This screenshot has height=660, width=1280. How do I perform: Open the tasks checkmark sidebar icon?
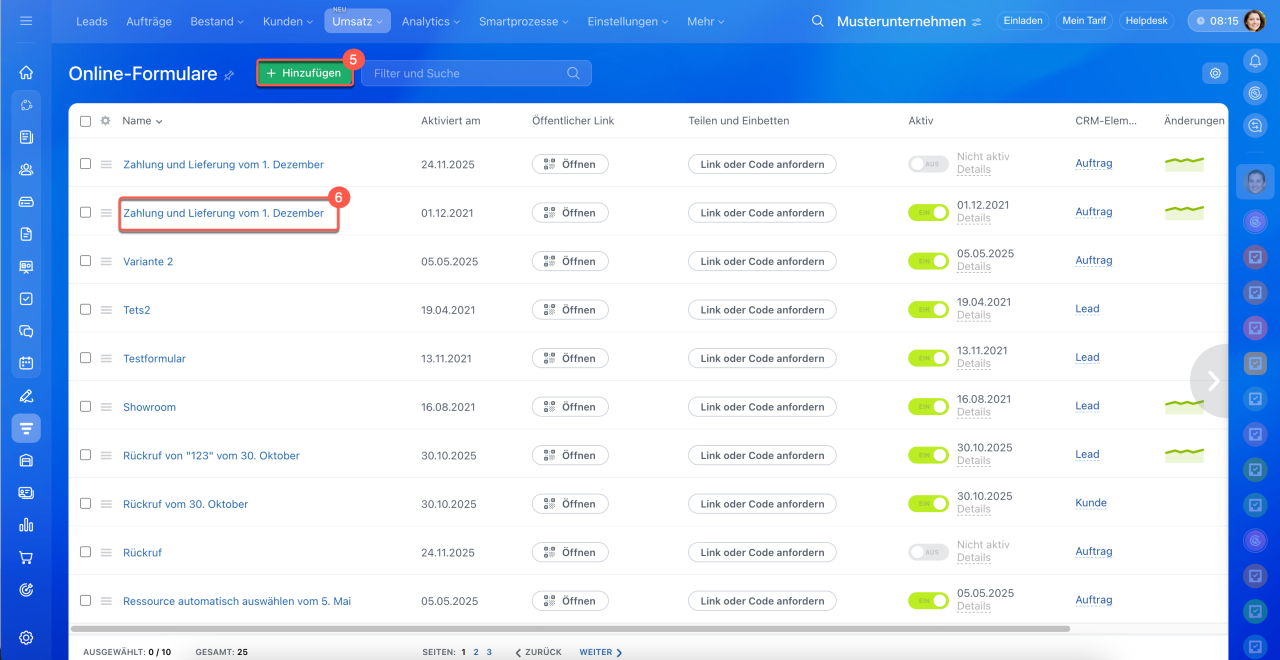tap(26, 298)
